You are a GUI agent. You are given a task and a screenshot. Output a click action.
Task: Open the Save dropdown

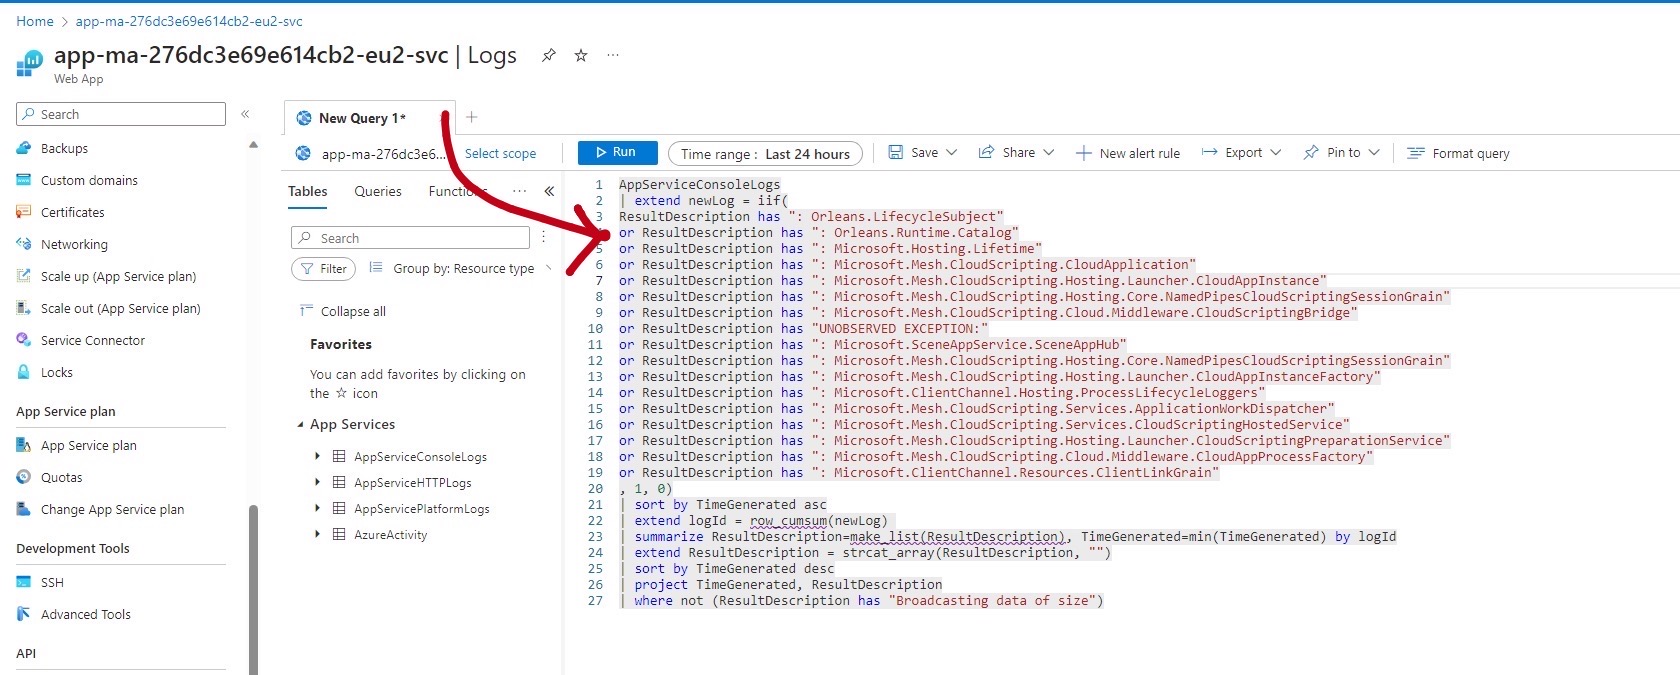coord(923,152)
